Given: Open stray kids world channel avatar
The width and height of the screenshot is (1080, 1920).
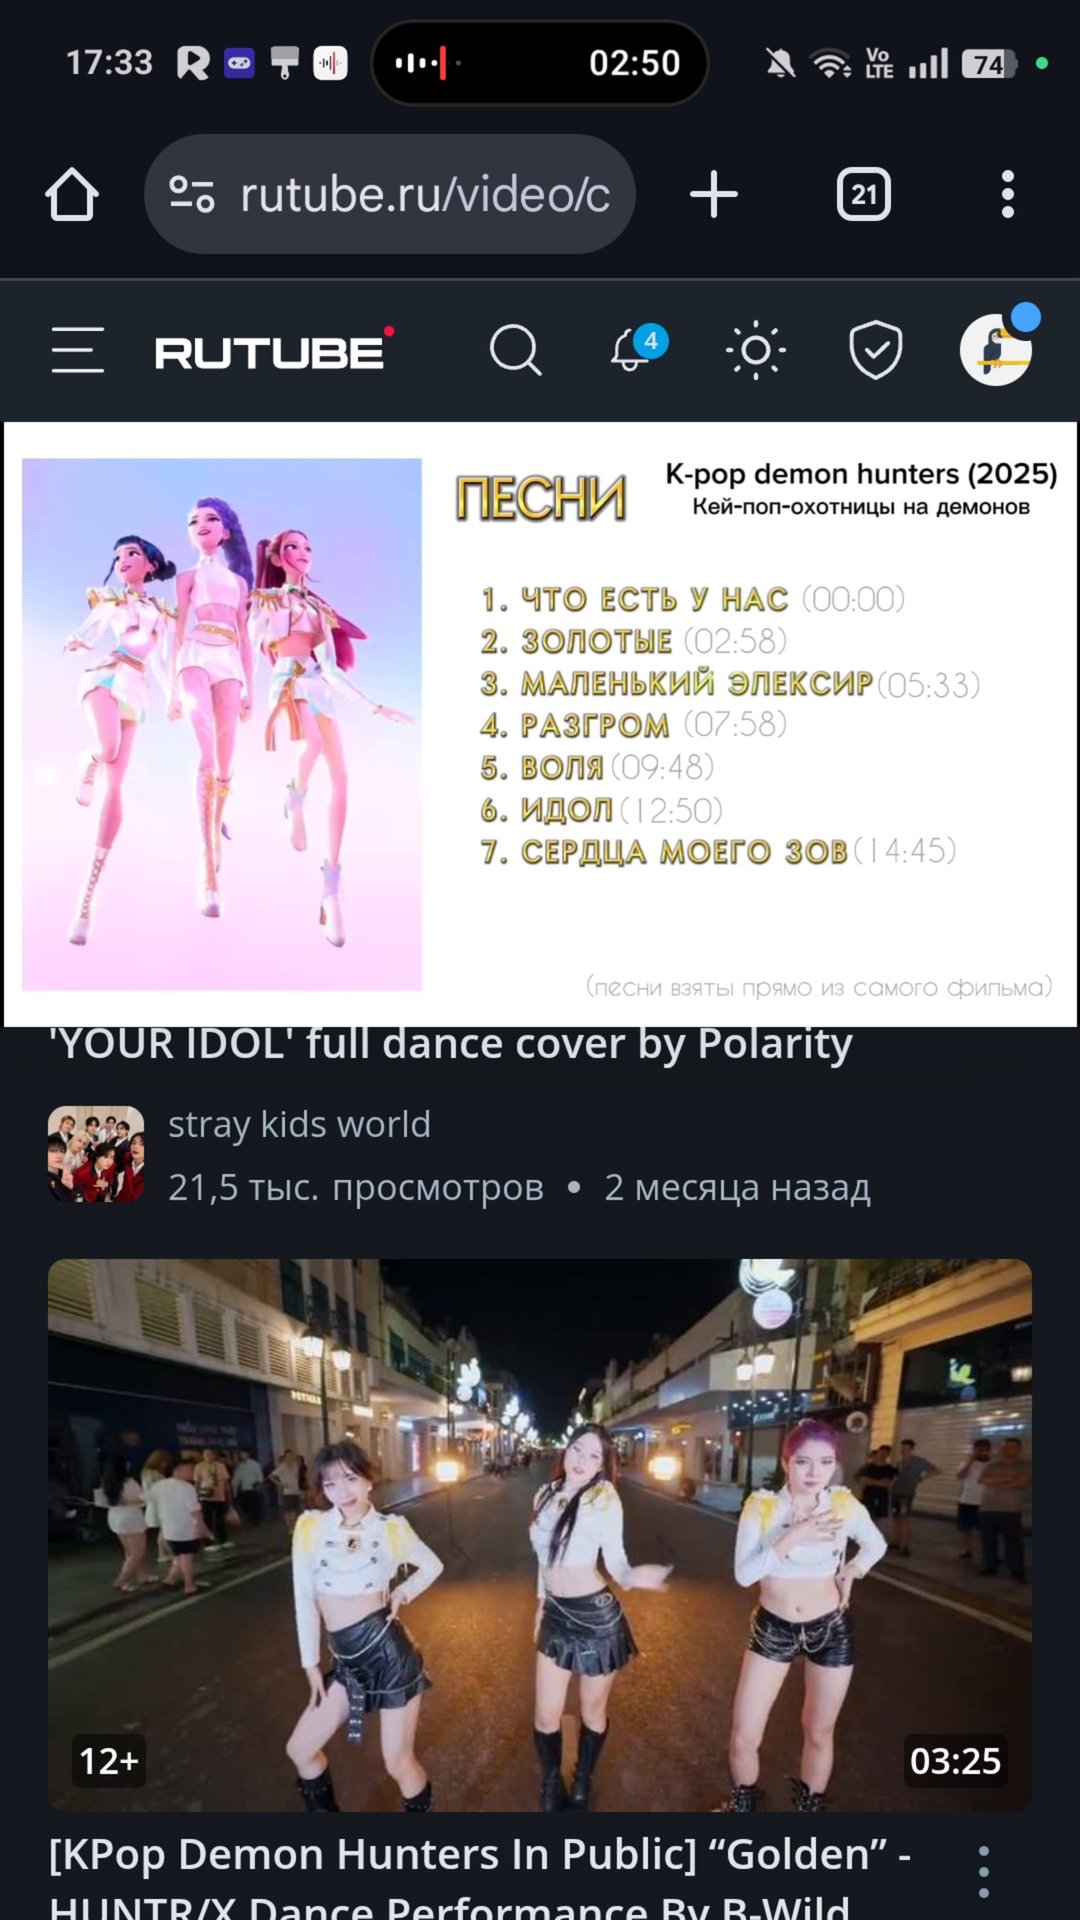Looking at the screenshot, I should (x=96, y=1153).
